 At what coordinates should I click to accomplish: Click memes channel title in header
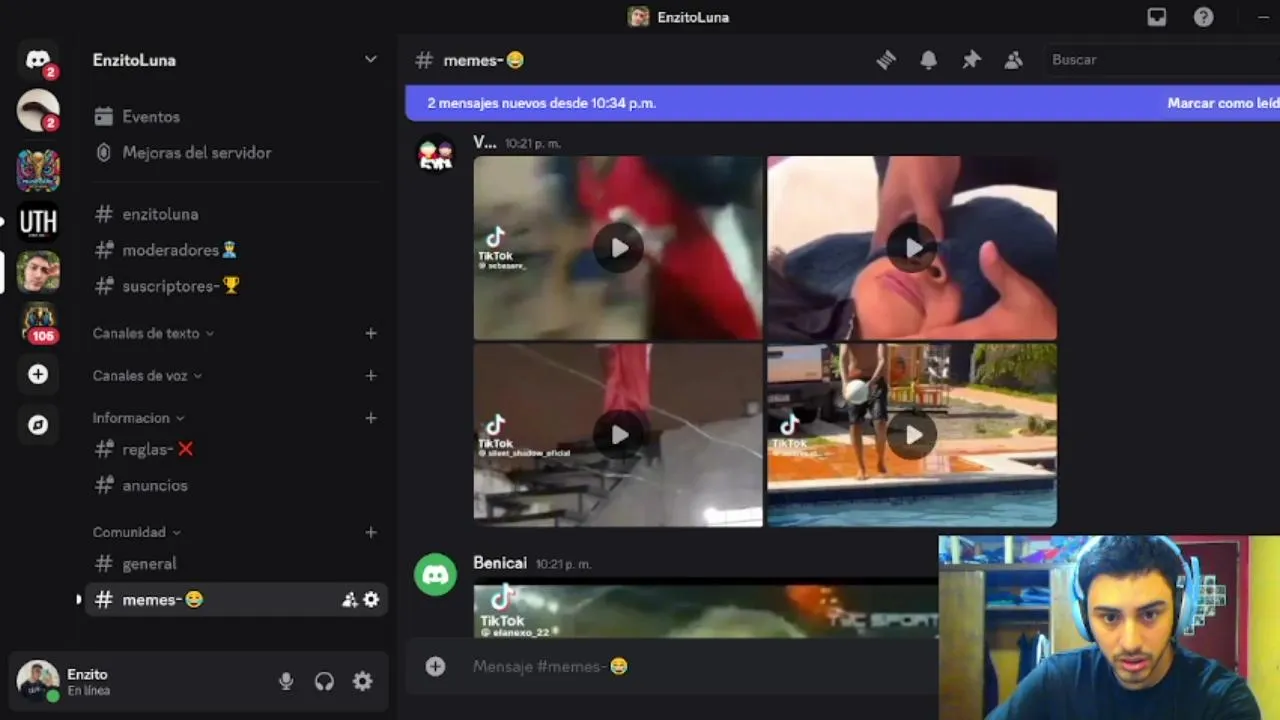(484, 60)
